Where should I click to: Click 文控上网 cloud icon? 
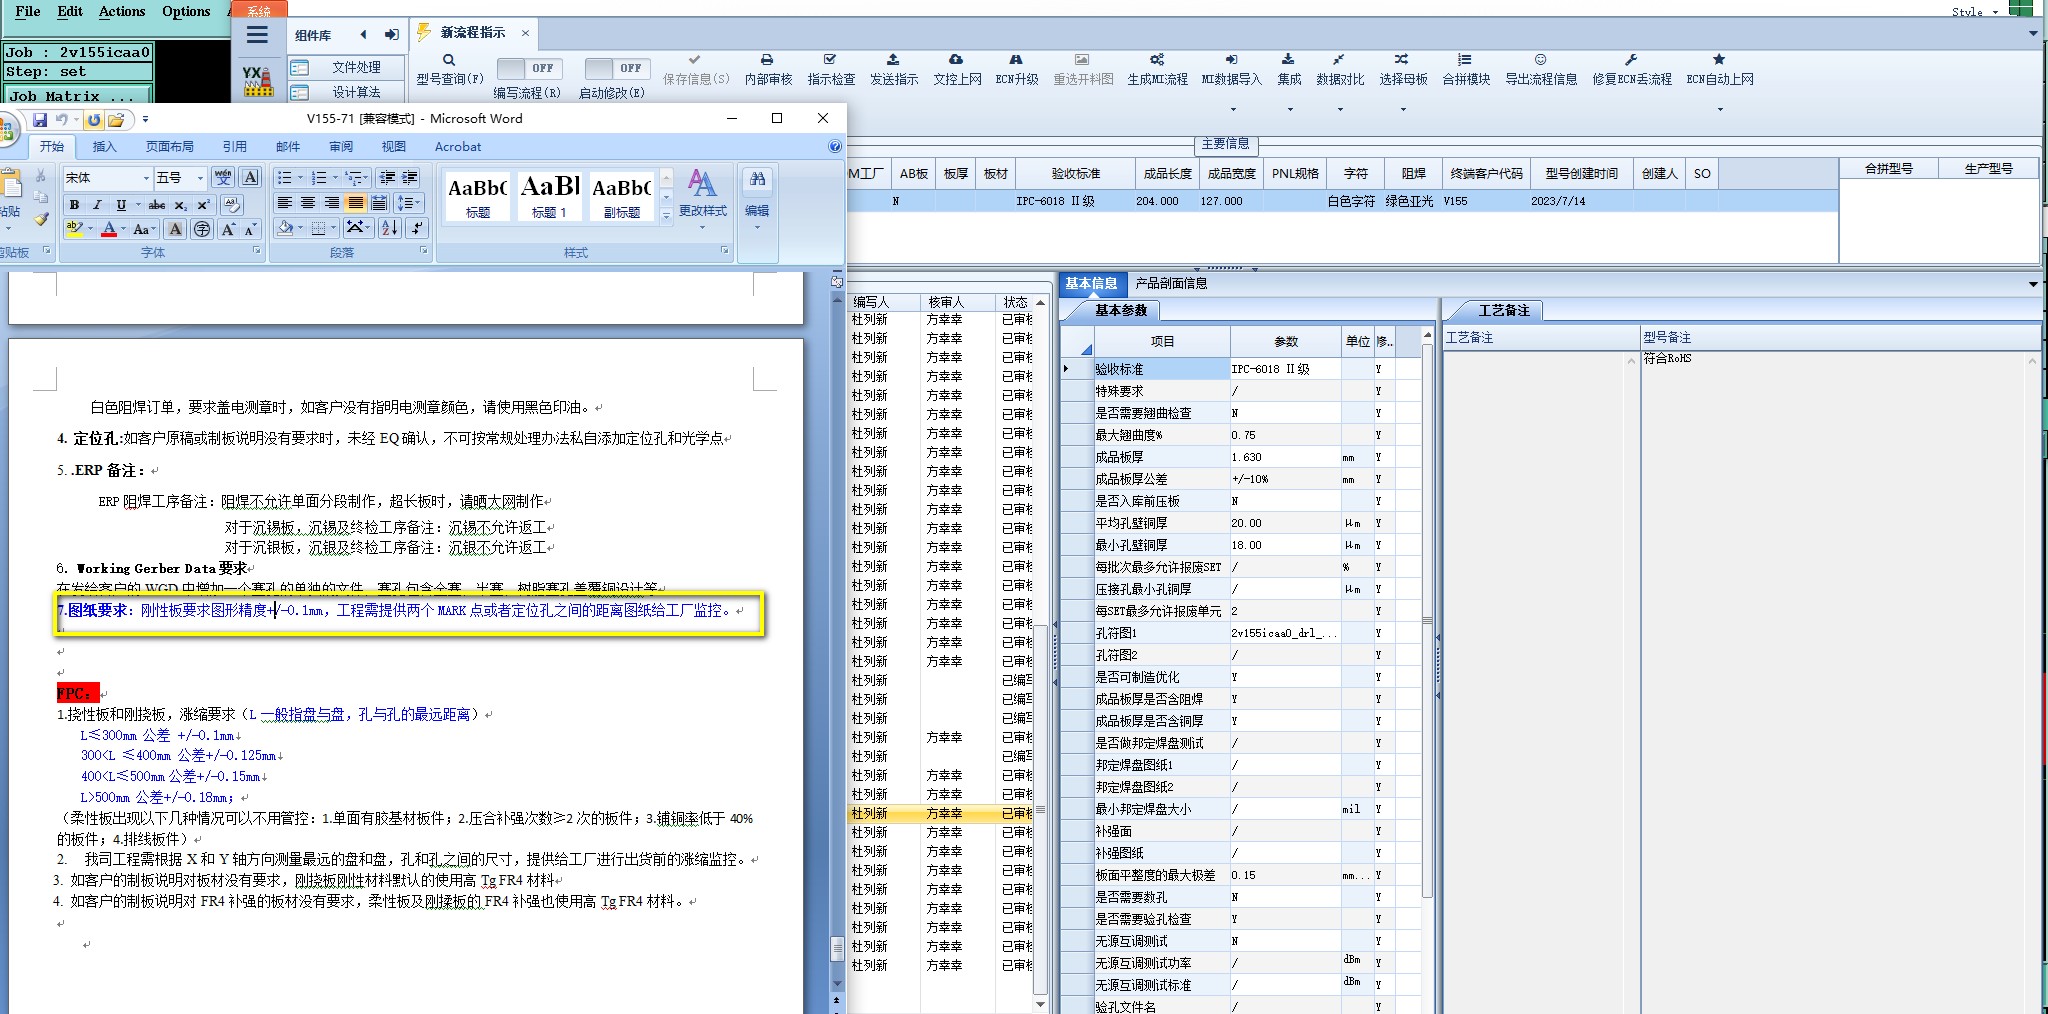(x=956, y=60)
